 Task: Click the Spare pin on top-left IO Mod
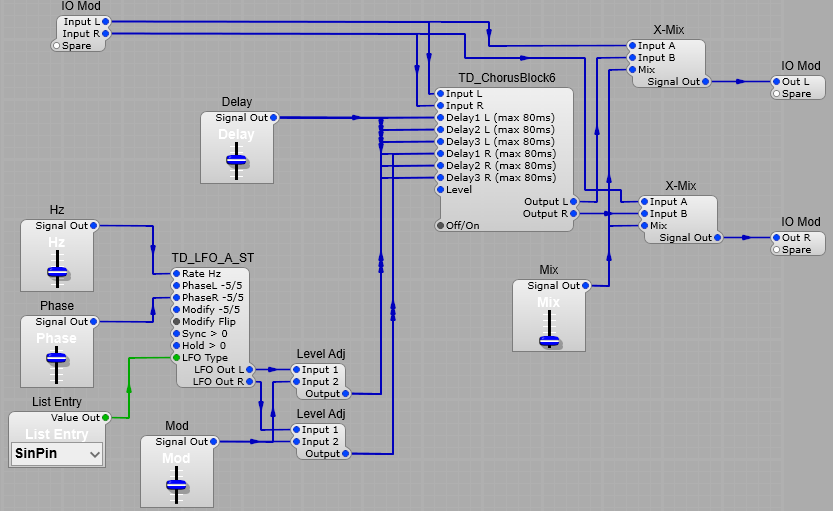coord(57,45)
